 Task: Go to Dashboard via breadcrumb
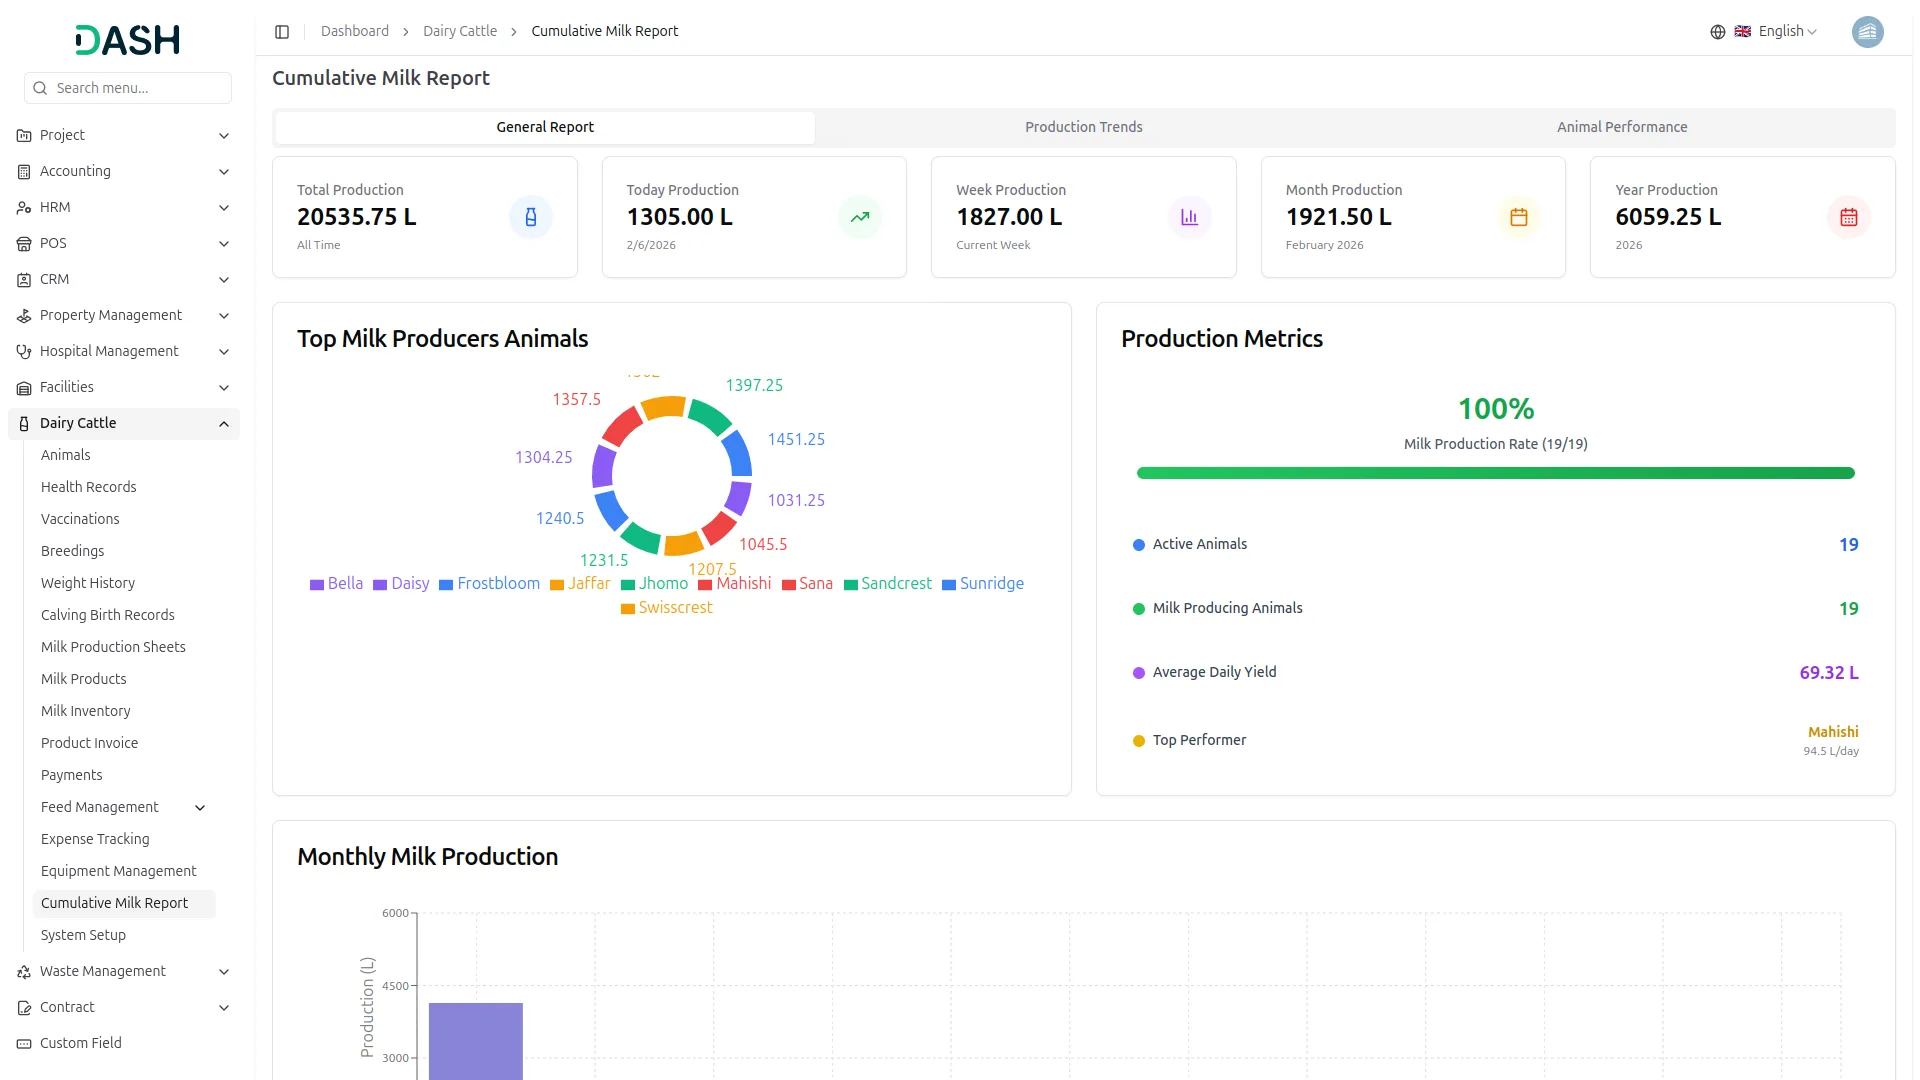pyautogui.click(x=354, y=32)
